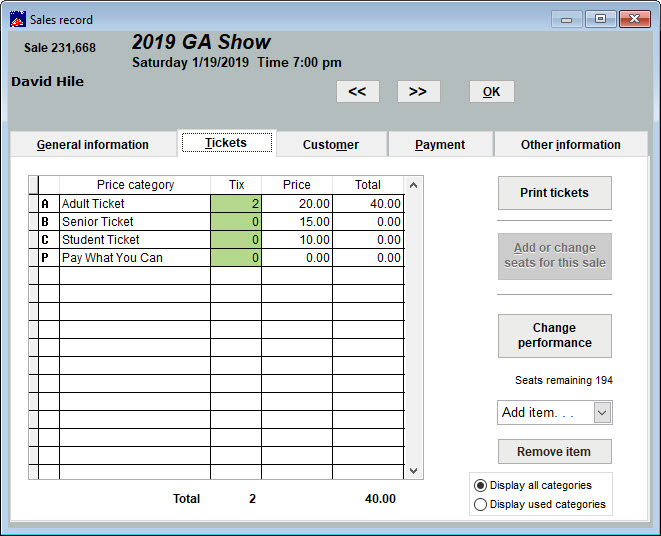Image resolution: width=661 pixels, height=536 pixels.
Task: Click the Price column header
Action: [297, 185]
